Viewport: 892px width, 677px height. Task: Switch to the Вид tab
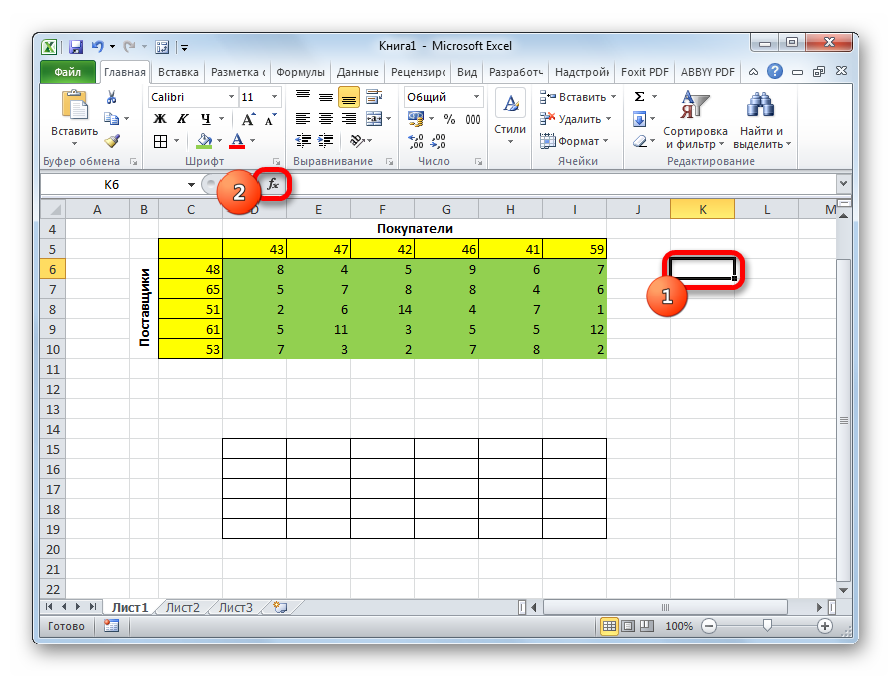[x=467, y=72]
